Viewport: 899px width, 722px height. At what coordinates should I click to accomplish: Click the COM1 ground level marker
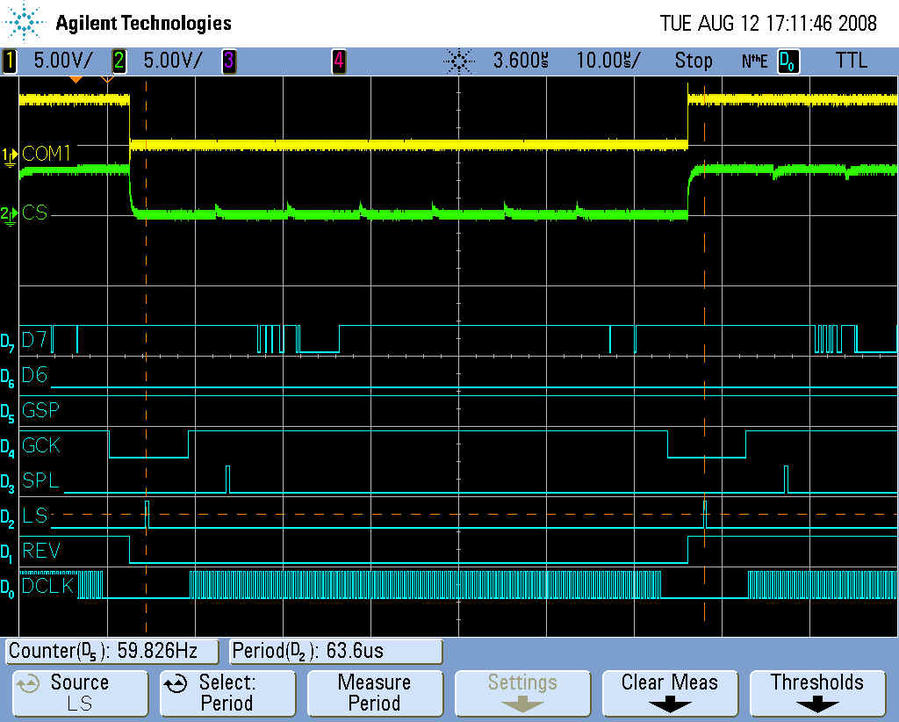pos(11,154)
